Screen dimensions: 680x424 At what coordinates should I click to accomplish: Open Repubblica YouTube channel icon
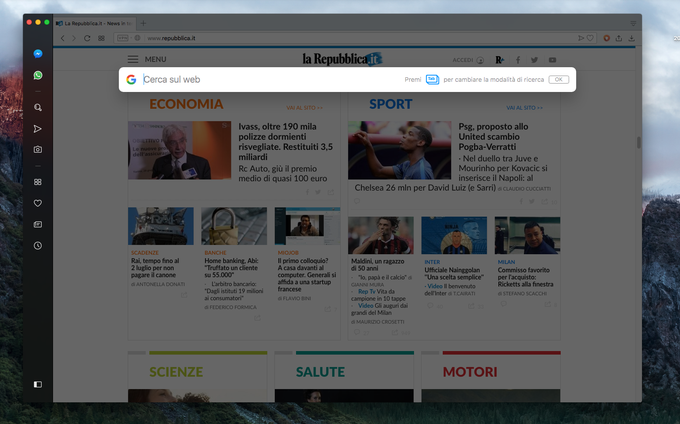pyautogui.click(x=552, y=60)
